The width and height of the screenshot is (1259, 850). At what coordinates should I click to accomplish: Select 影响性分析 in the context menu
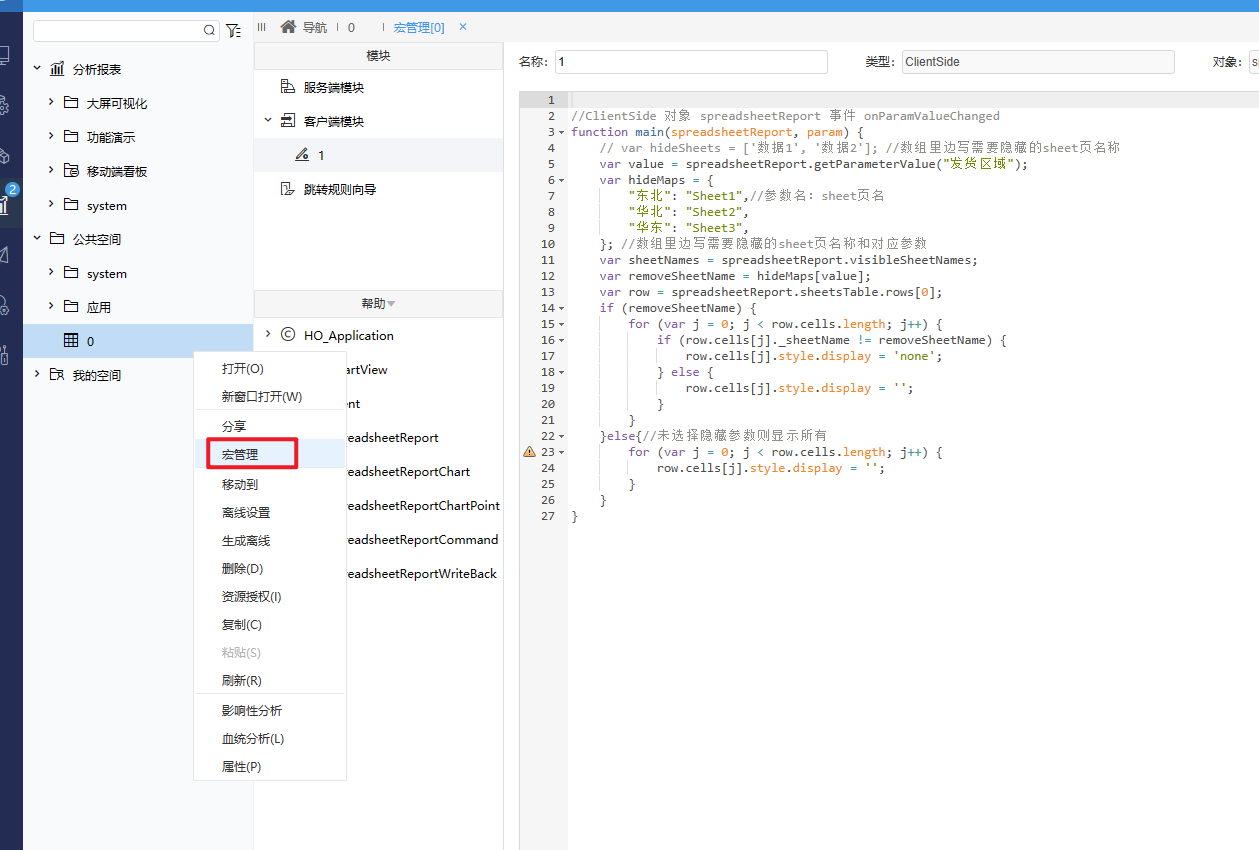pos(252,710)
